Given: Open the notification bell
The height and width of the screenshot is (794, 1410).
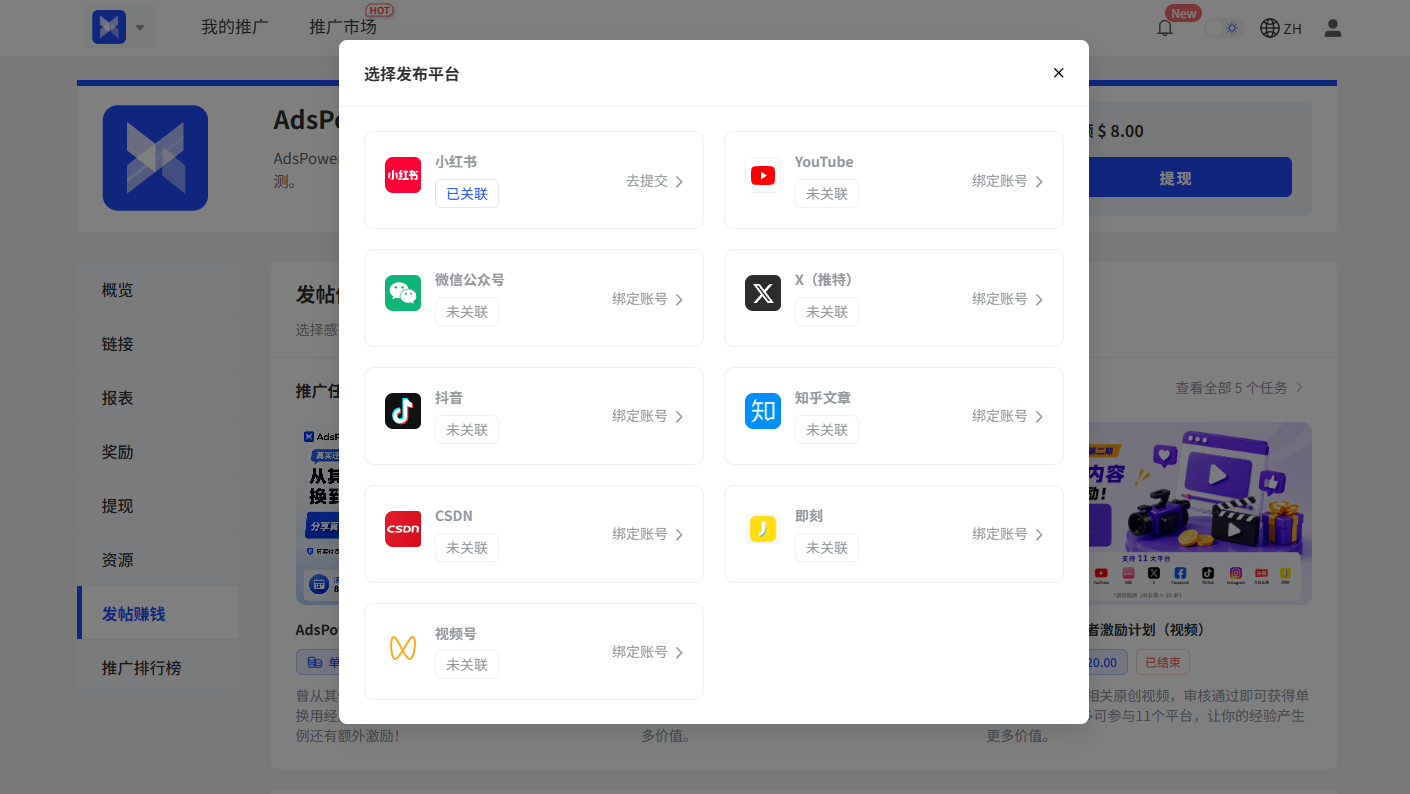Looking at the screenshot, I should pos(1165,28).
